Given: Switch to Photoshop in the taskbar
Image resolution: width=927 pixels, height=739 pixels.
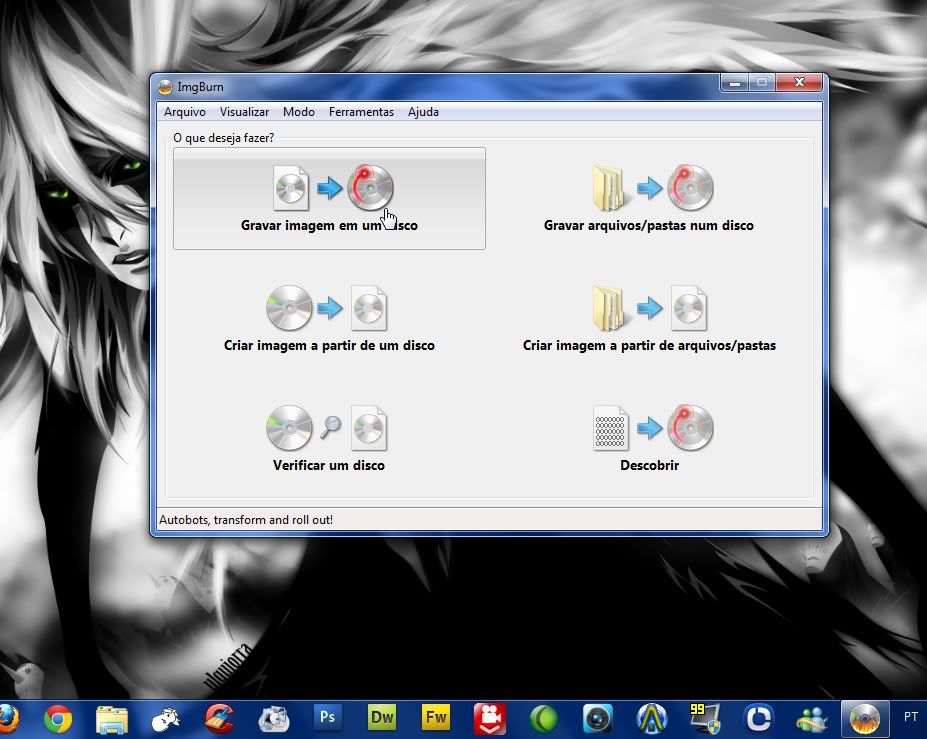Looking at the screenshot, I should pos(327,718).
